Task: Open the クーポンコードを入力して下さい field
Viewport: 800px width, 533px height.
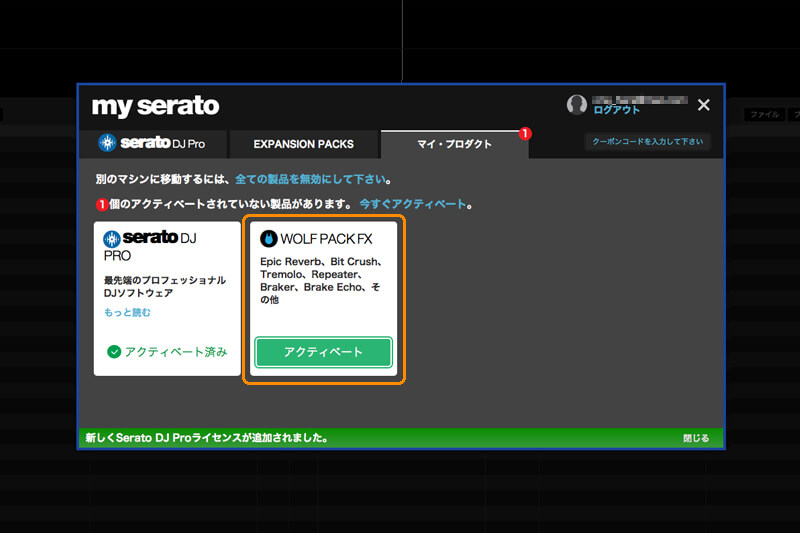Action: pyautogui.click(x=647, y=141)
